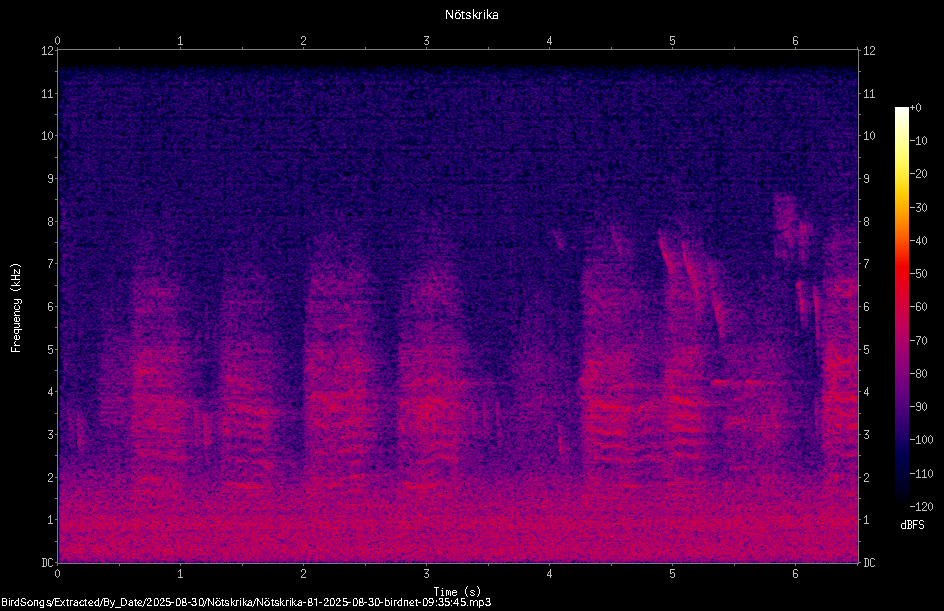Click the -100 label on dBFS scale
The height and width of the screenshot is (611, 944).
(921, 440)
